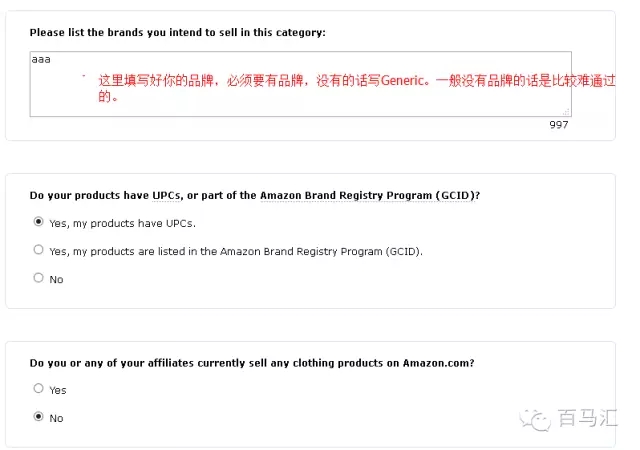Screen dimensions: 640x450
Task: Pick the 'Yes' radio for clothing products question
Action: tap(39, 389)
